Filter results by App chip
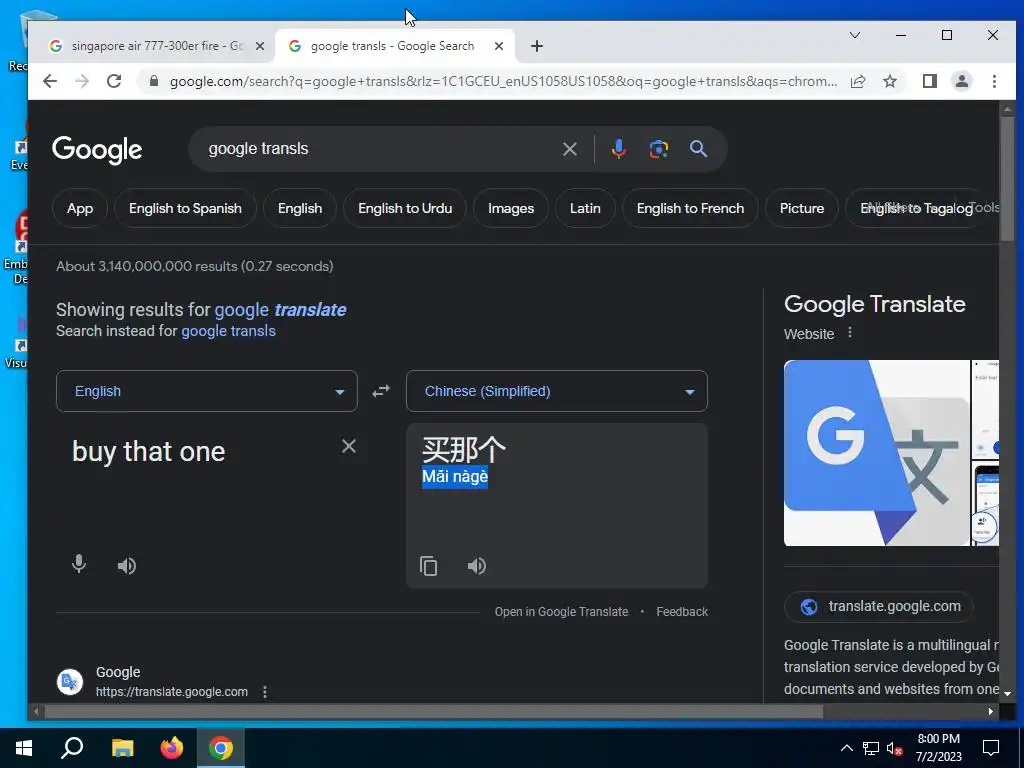The image size is (1024, 768). (80, 208)
